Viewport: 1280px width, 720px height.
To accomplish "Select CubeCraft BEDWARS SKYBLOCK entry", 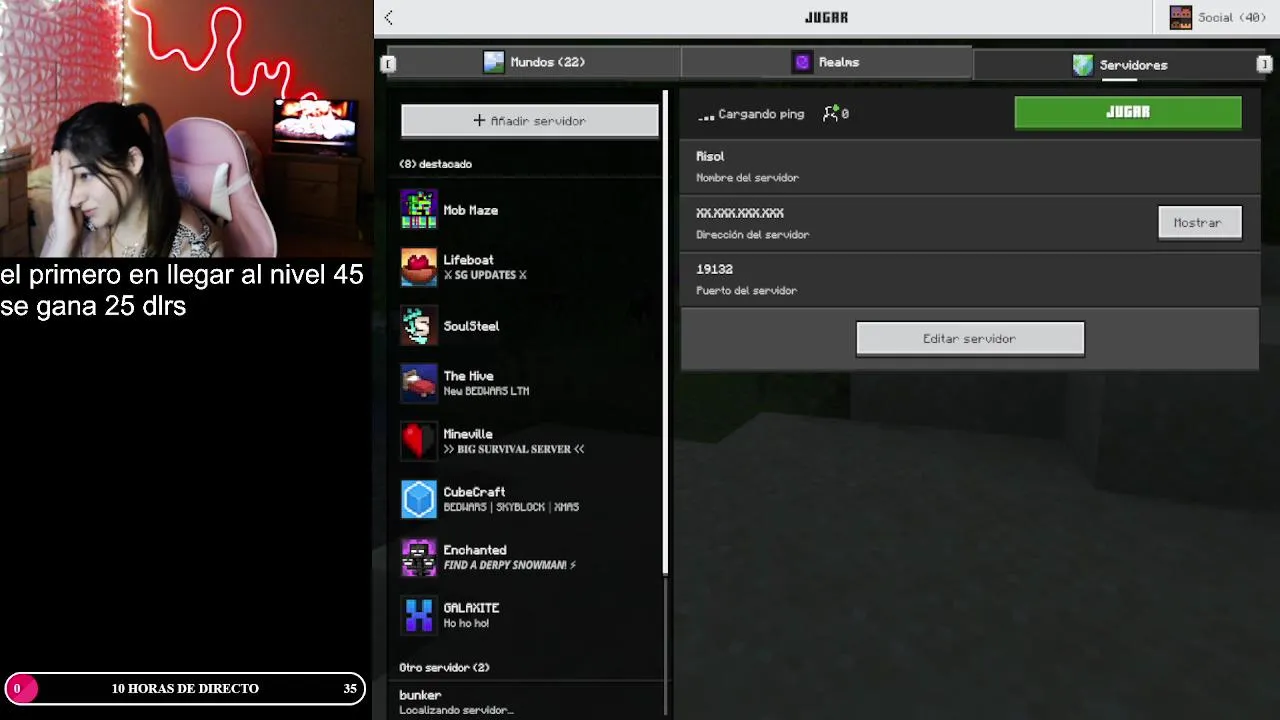I will 530,499.
